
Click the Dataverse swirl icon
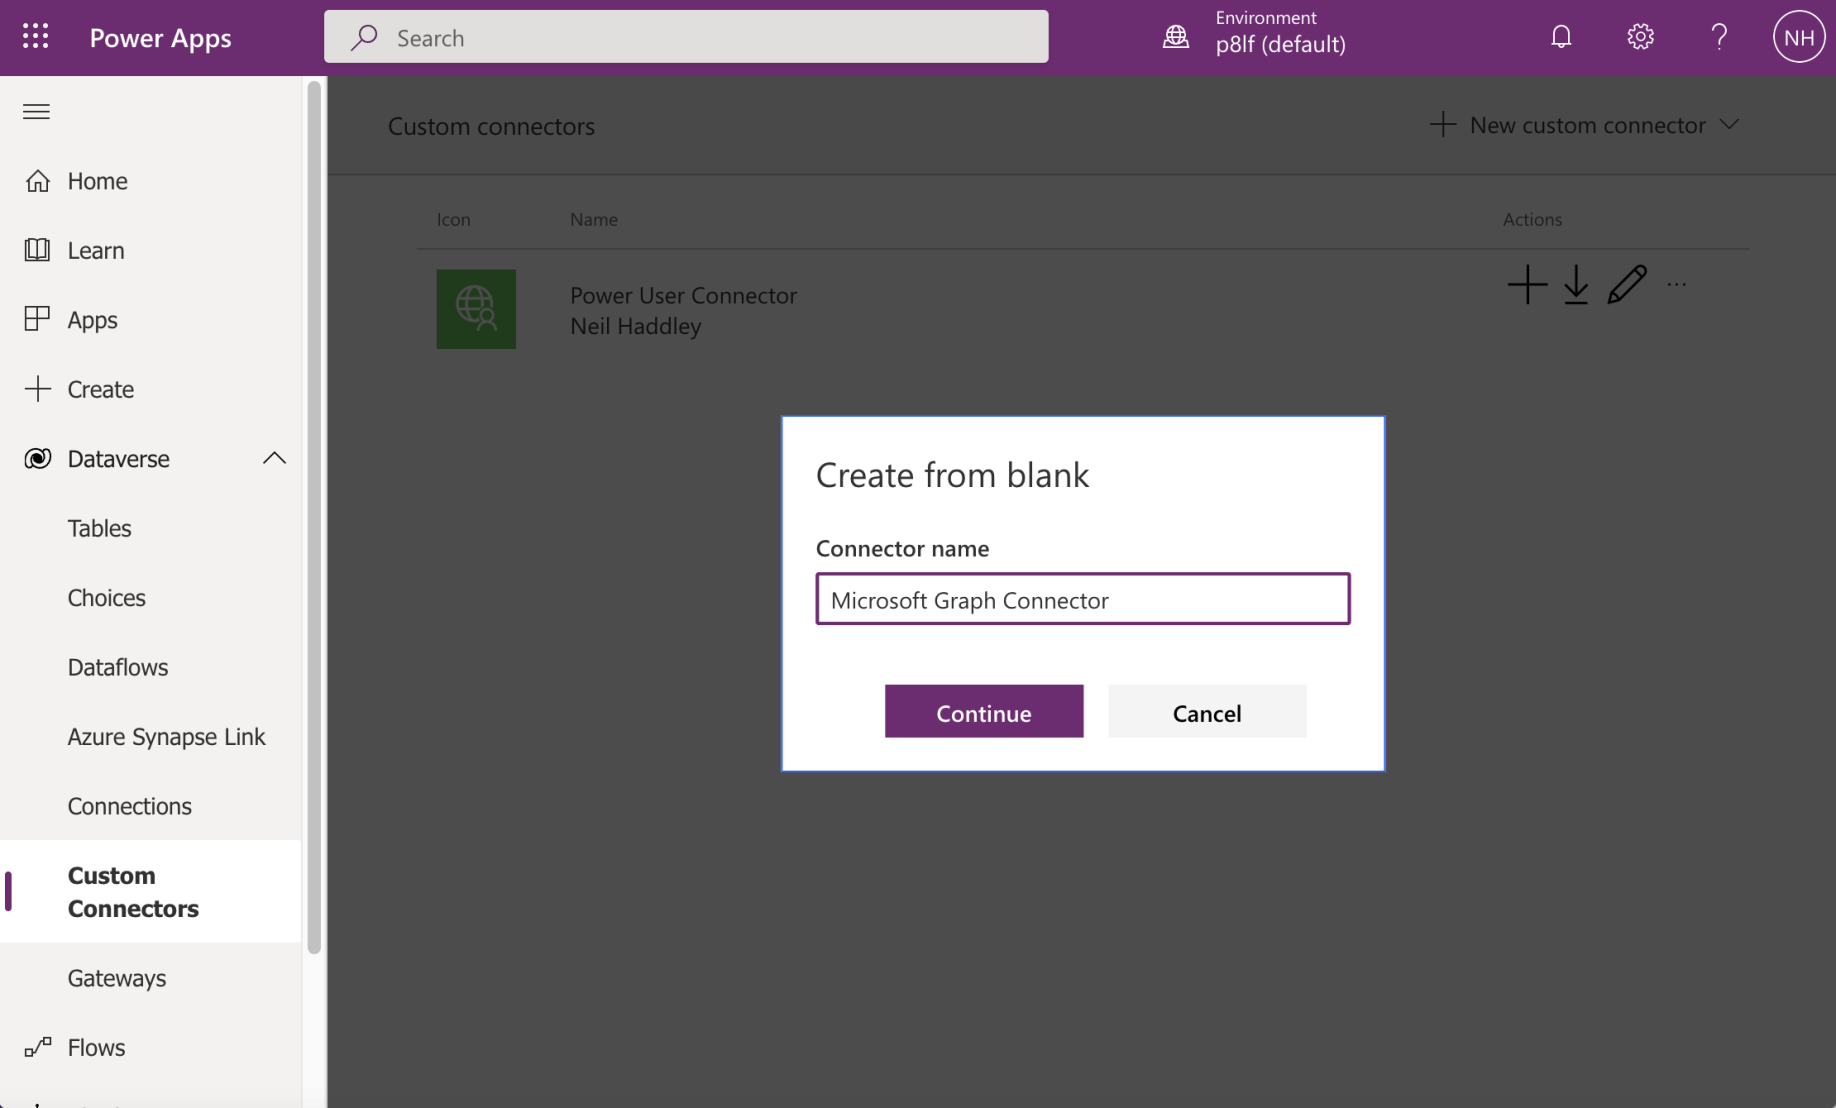[x=37, y=458]
